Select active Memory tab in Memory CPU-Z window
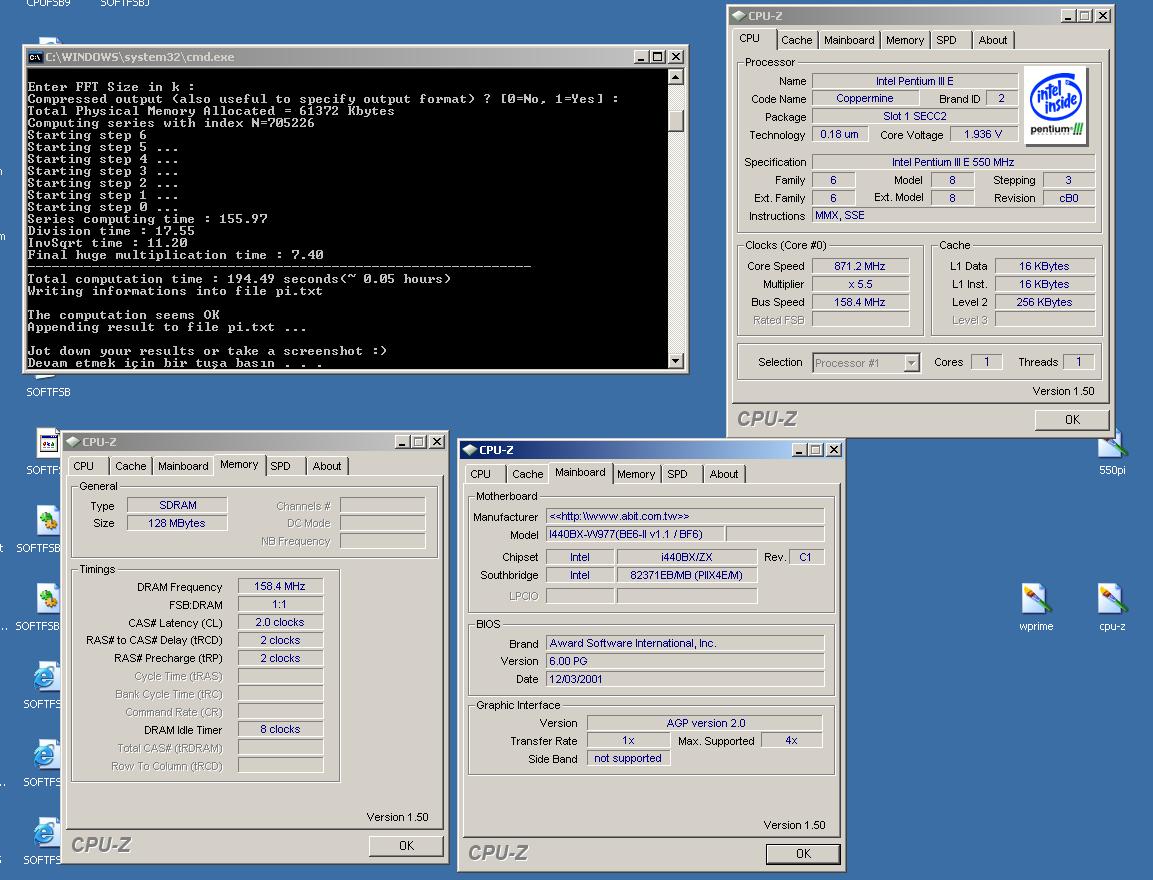Viewport: 1153px width, 880px height. pos(239,465)
